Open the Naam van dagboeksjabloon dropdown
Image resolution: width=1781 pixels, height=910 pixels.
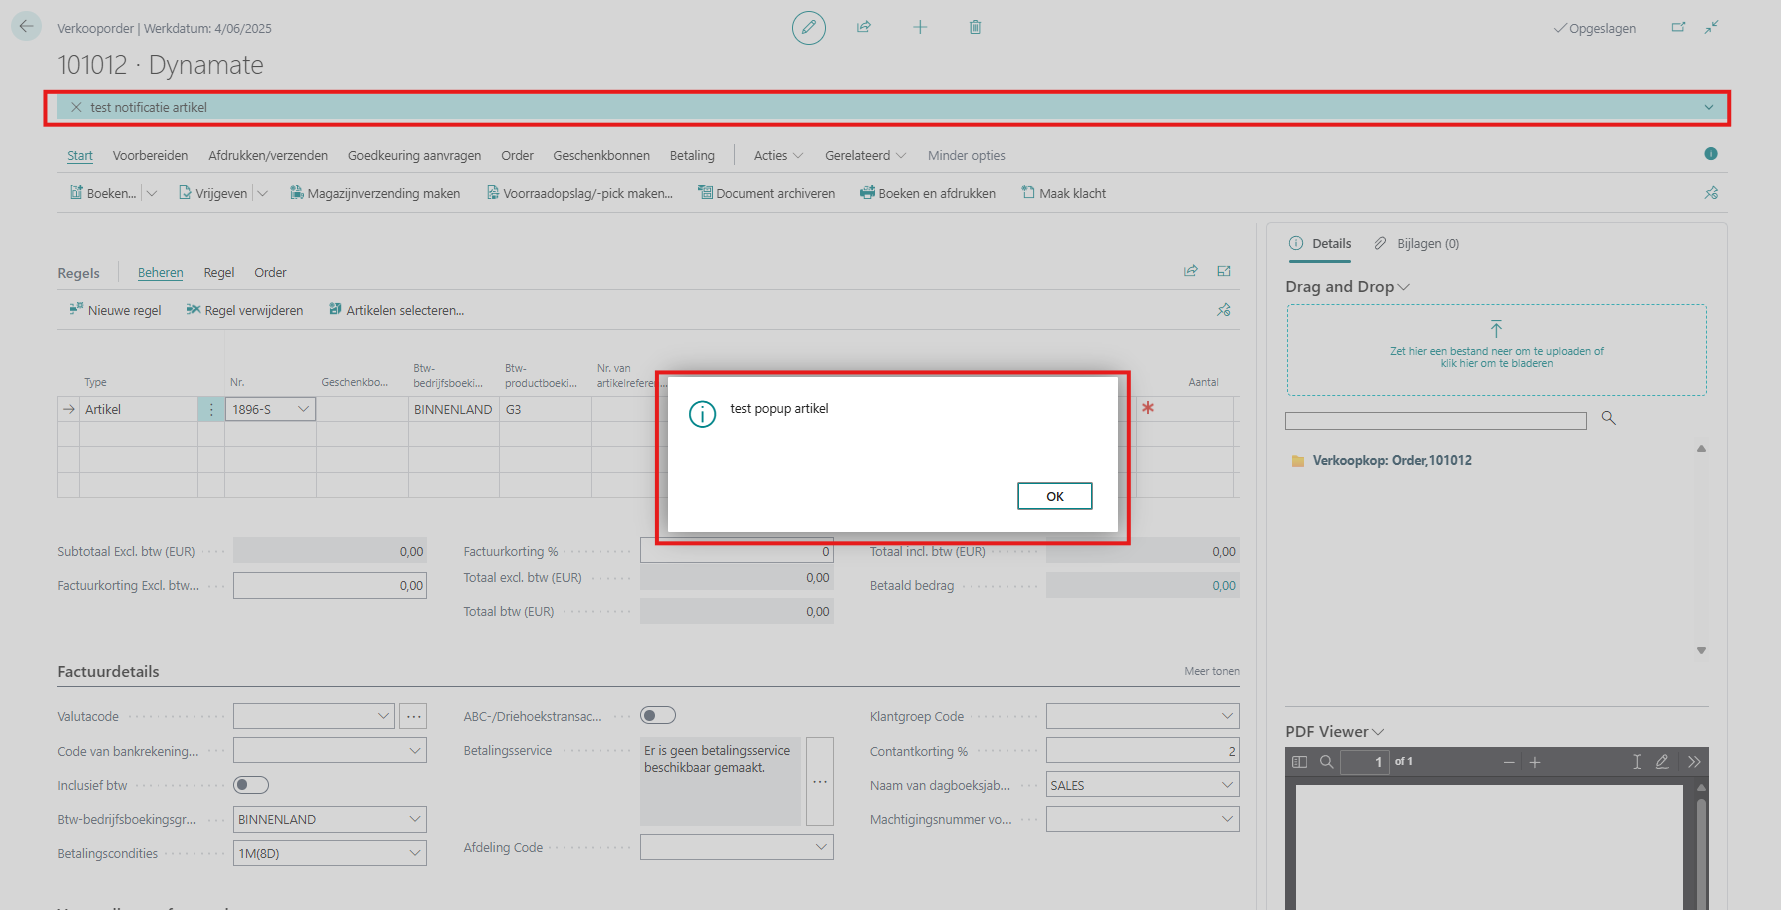coord(1228,785)
